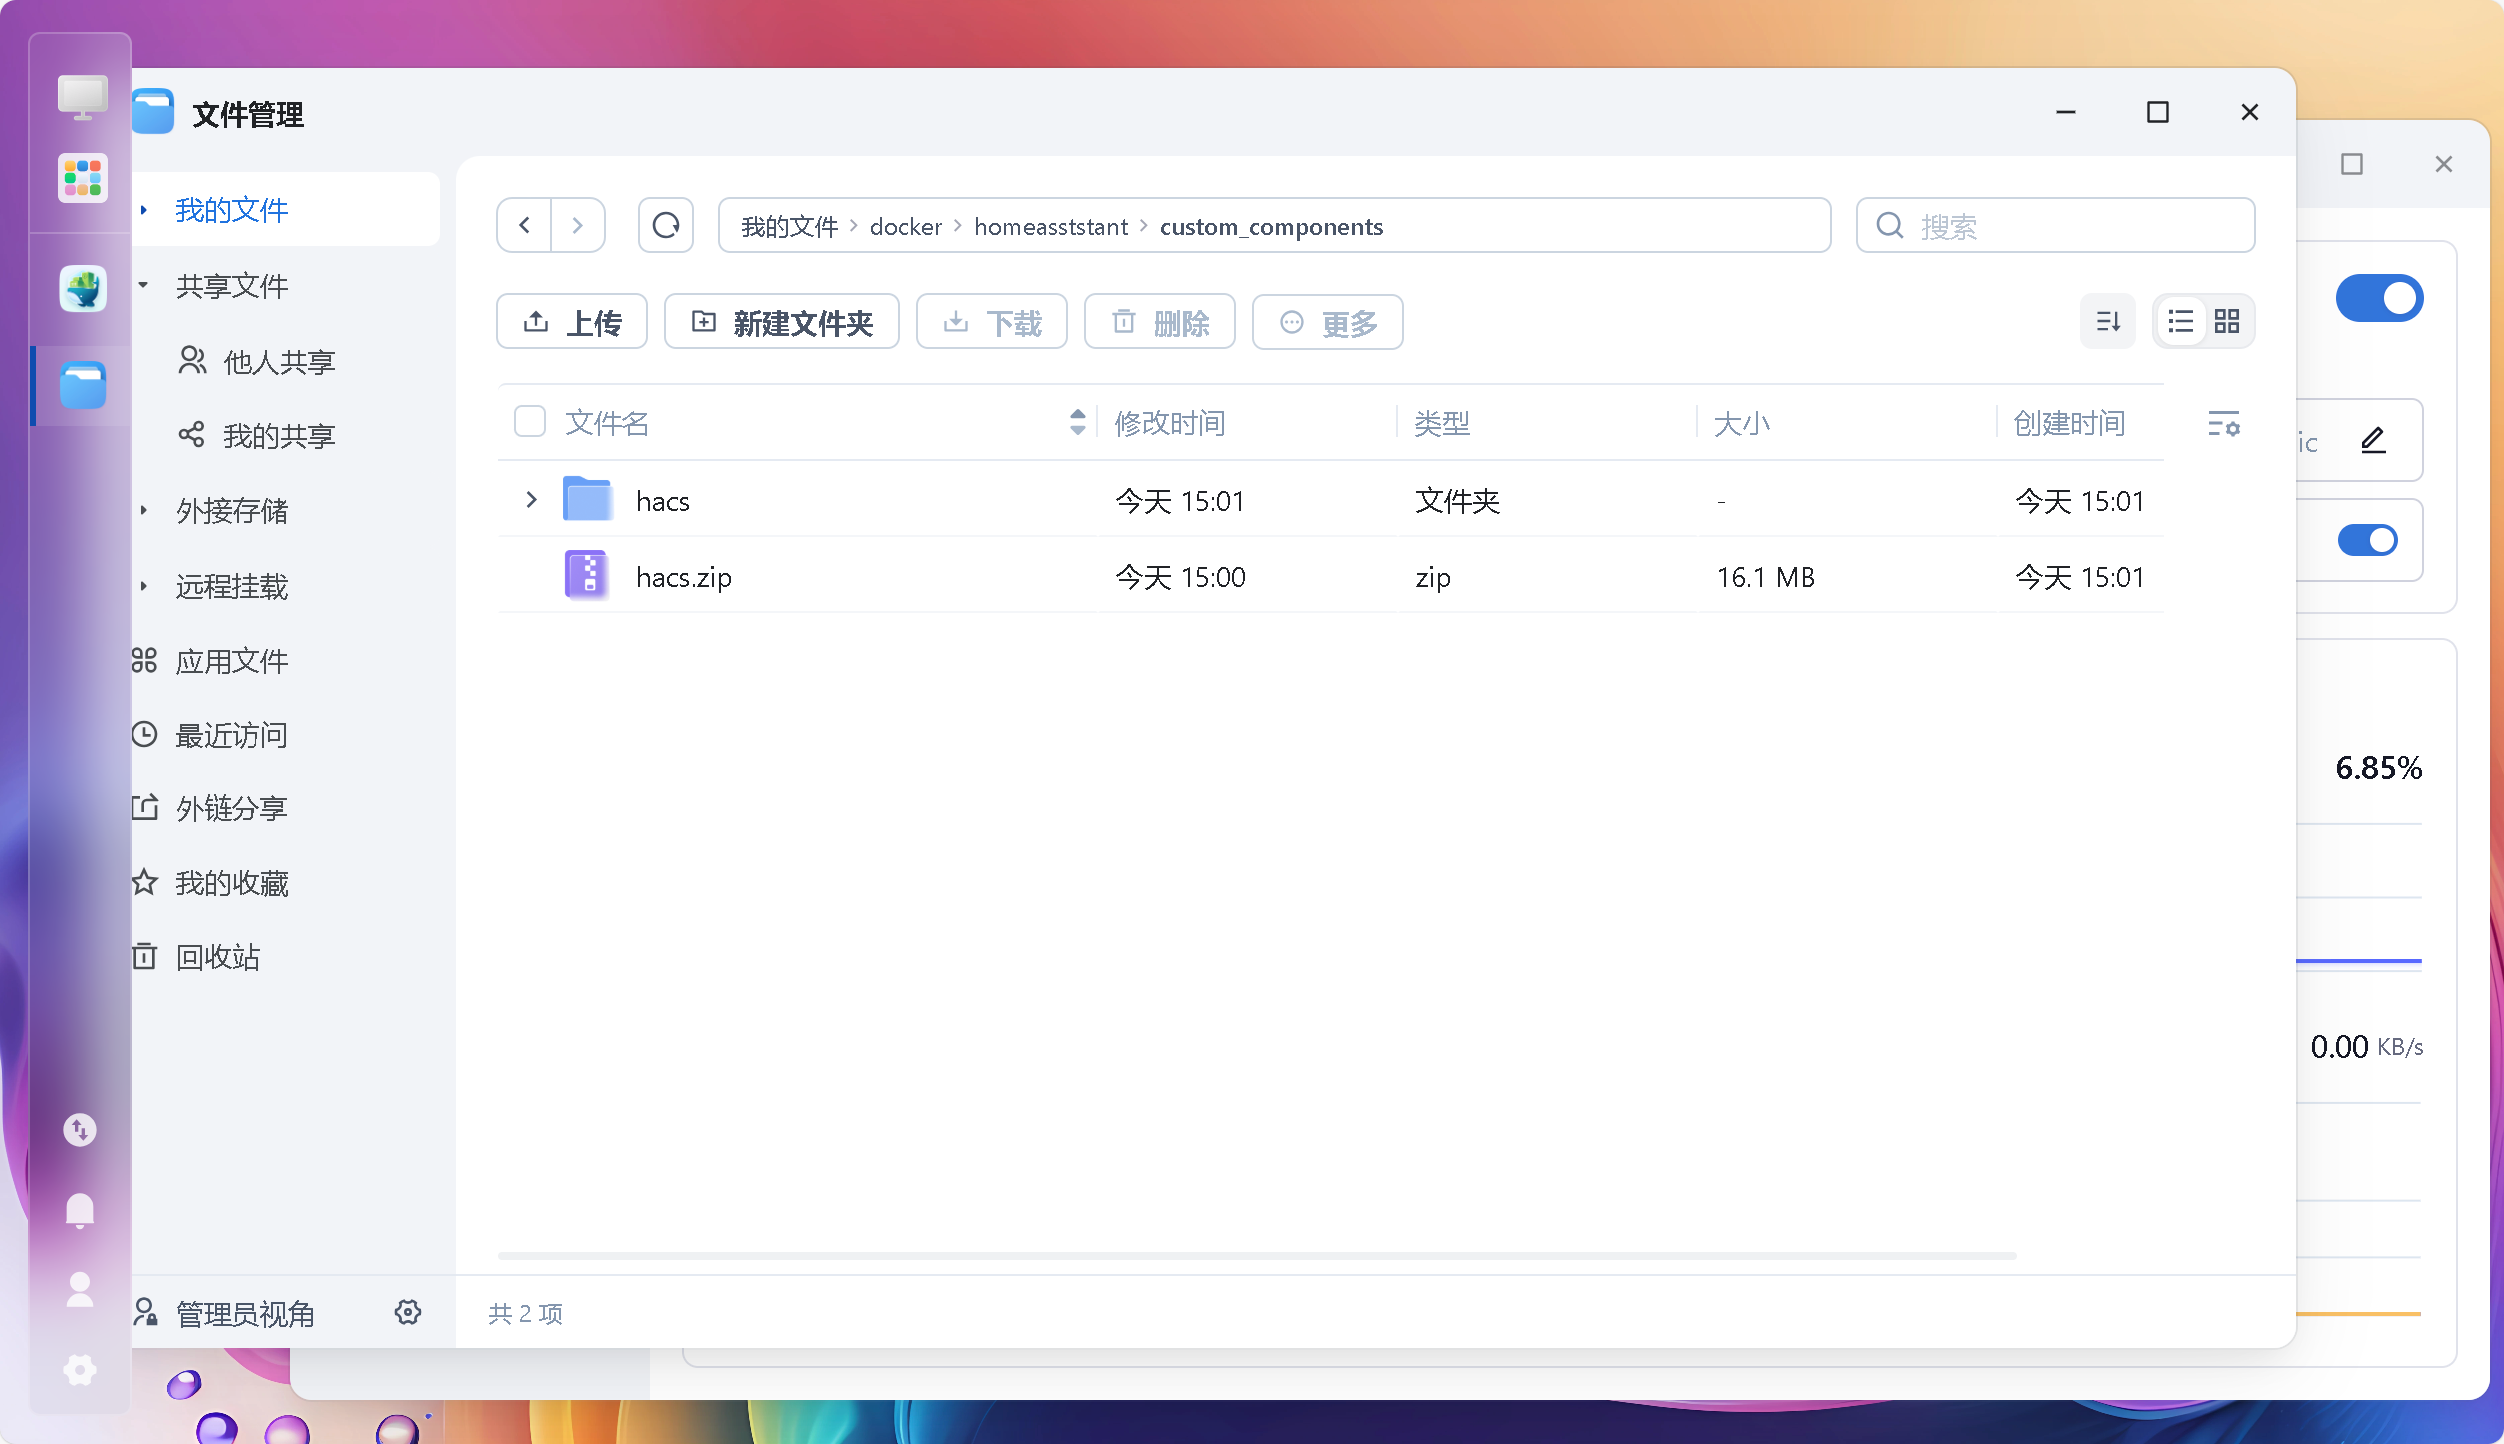This screenshot has width=2504, height=1444.
Task: Open notifications bell in dock
Action: 80,1210
